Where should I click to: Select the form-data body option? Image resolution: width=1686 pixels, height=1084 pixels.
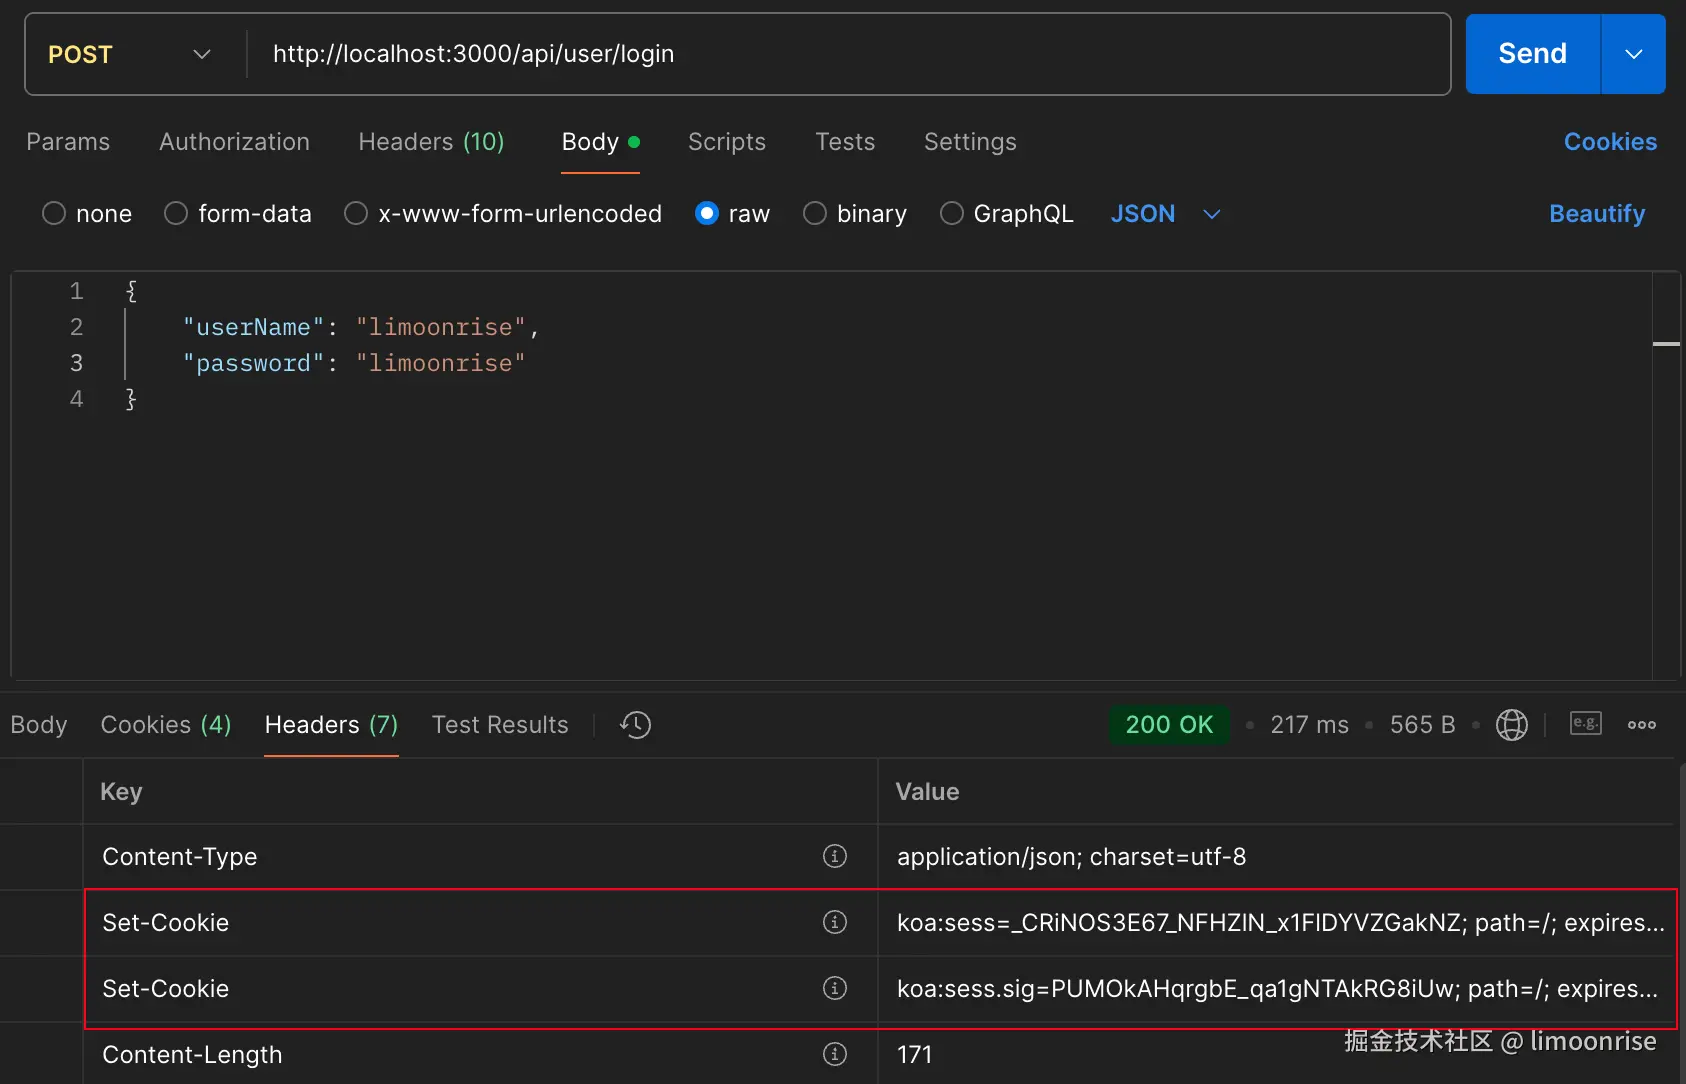[176, 214]
